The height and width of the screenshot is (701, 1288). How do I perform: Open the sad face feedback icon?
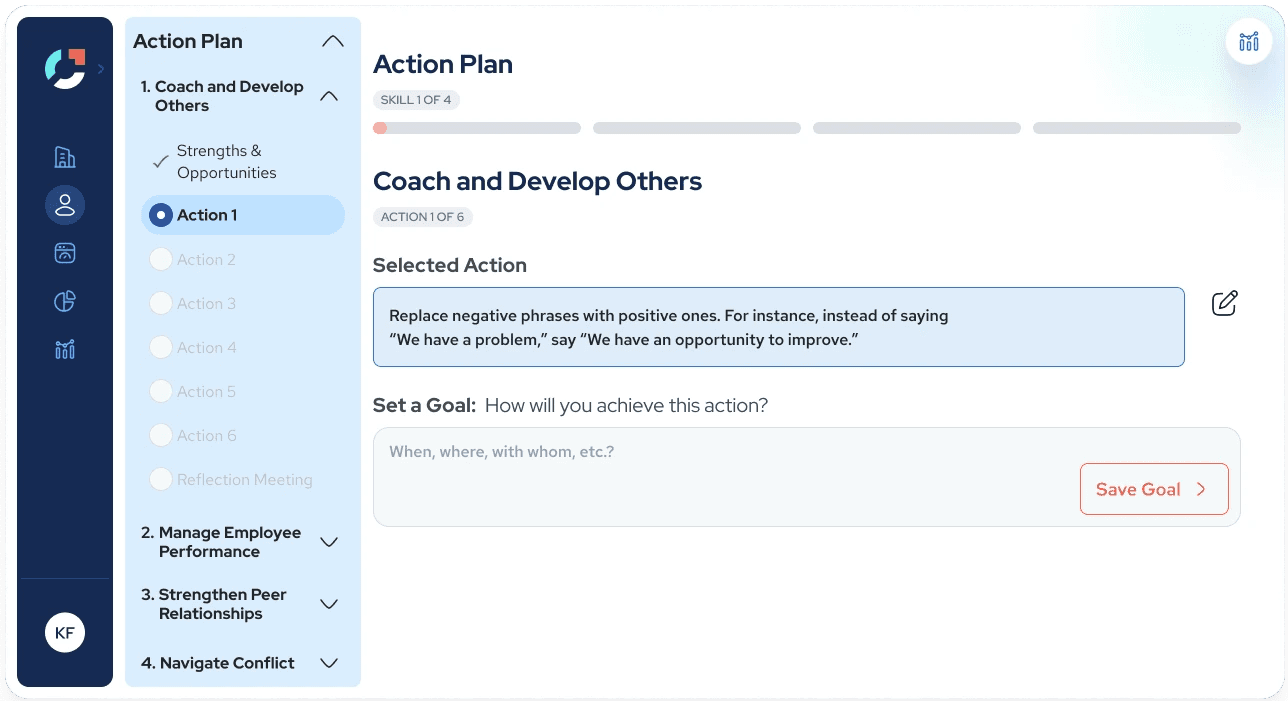tap(65, 253)
